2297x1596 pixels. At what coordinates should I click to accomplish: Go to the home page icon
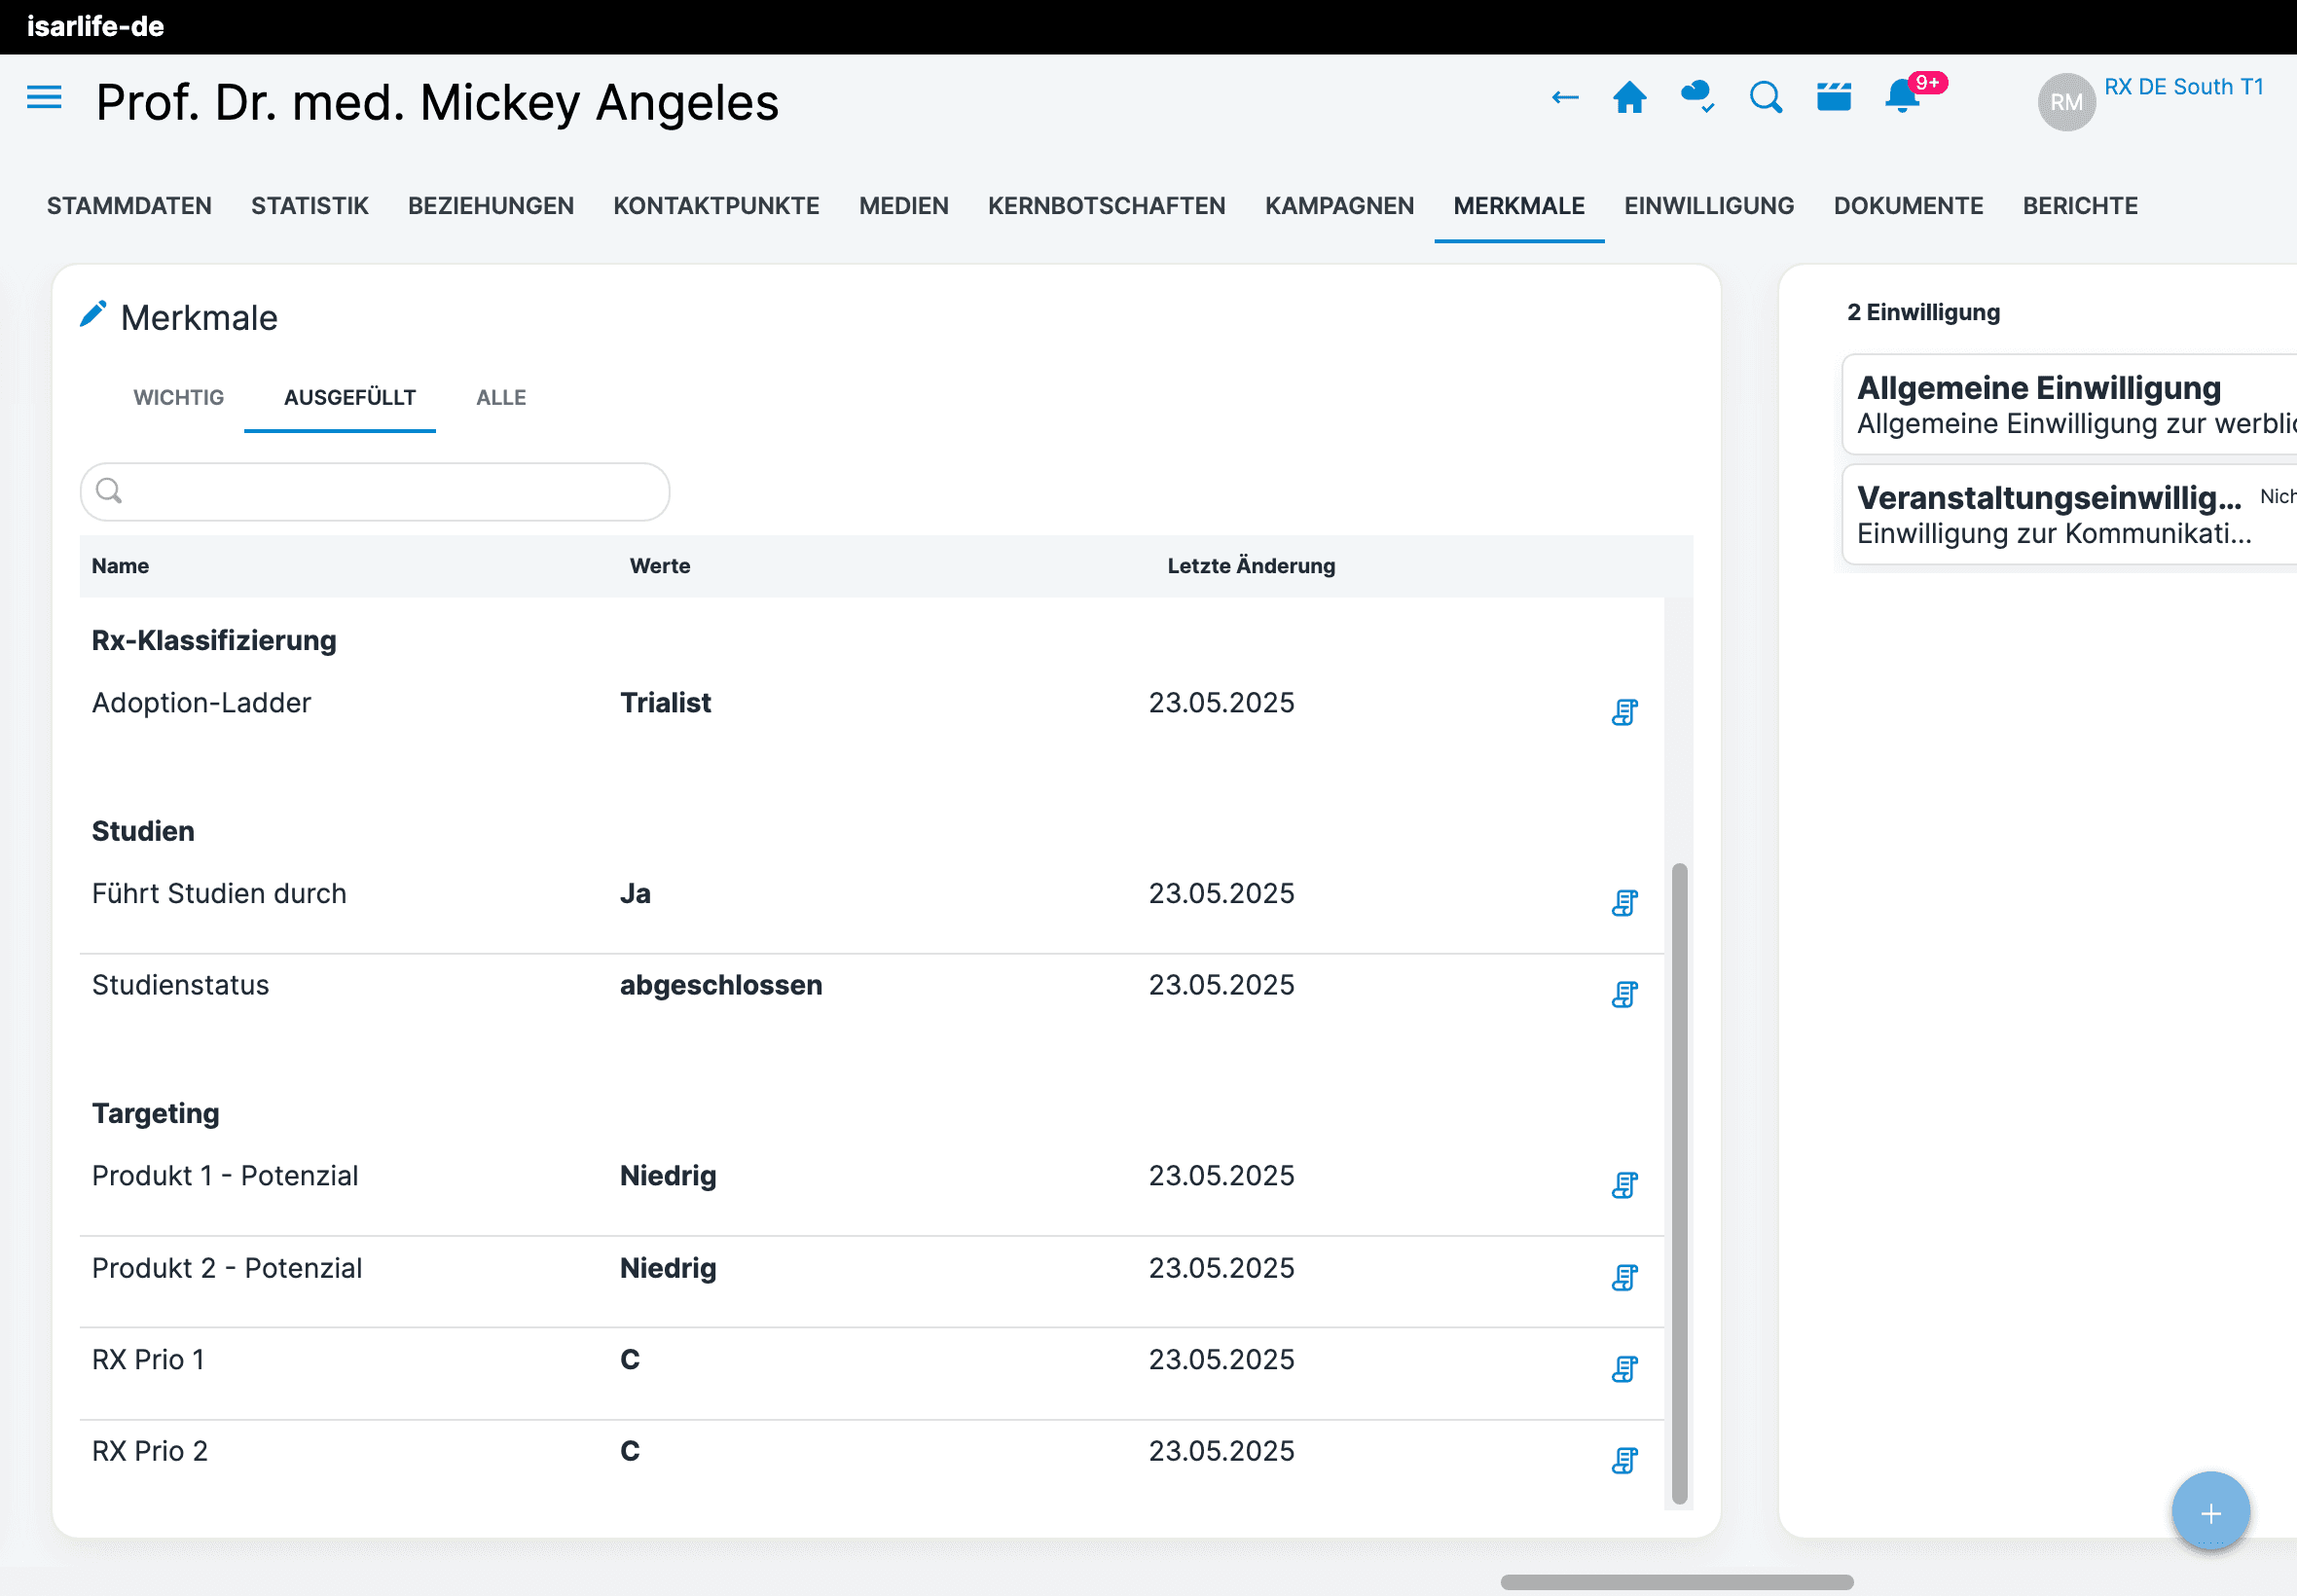pos(1630,98)
